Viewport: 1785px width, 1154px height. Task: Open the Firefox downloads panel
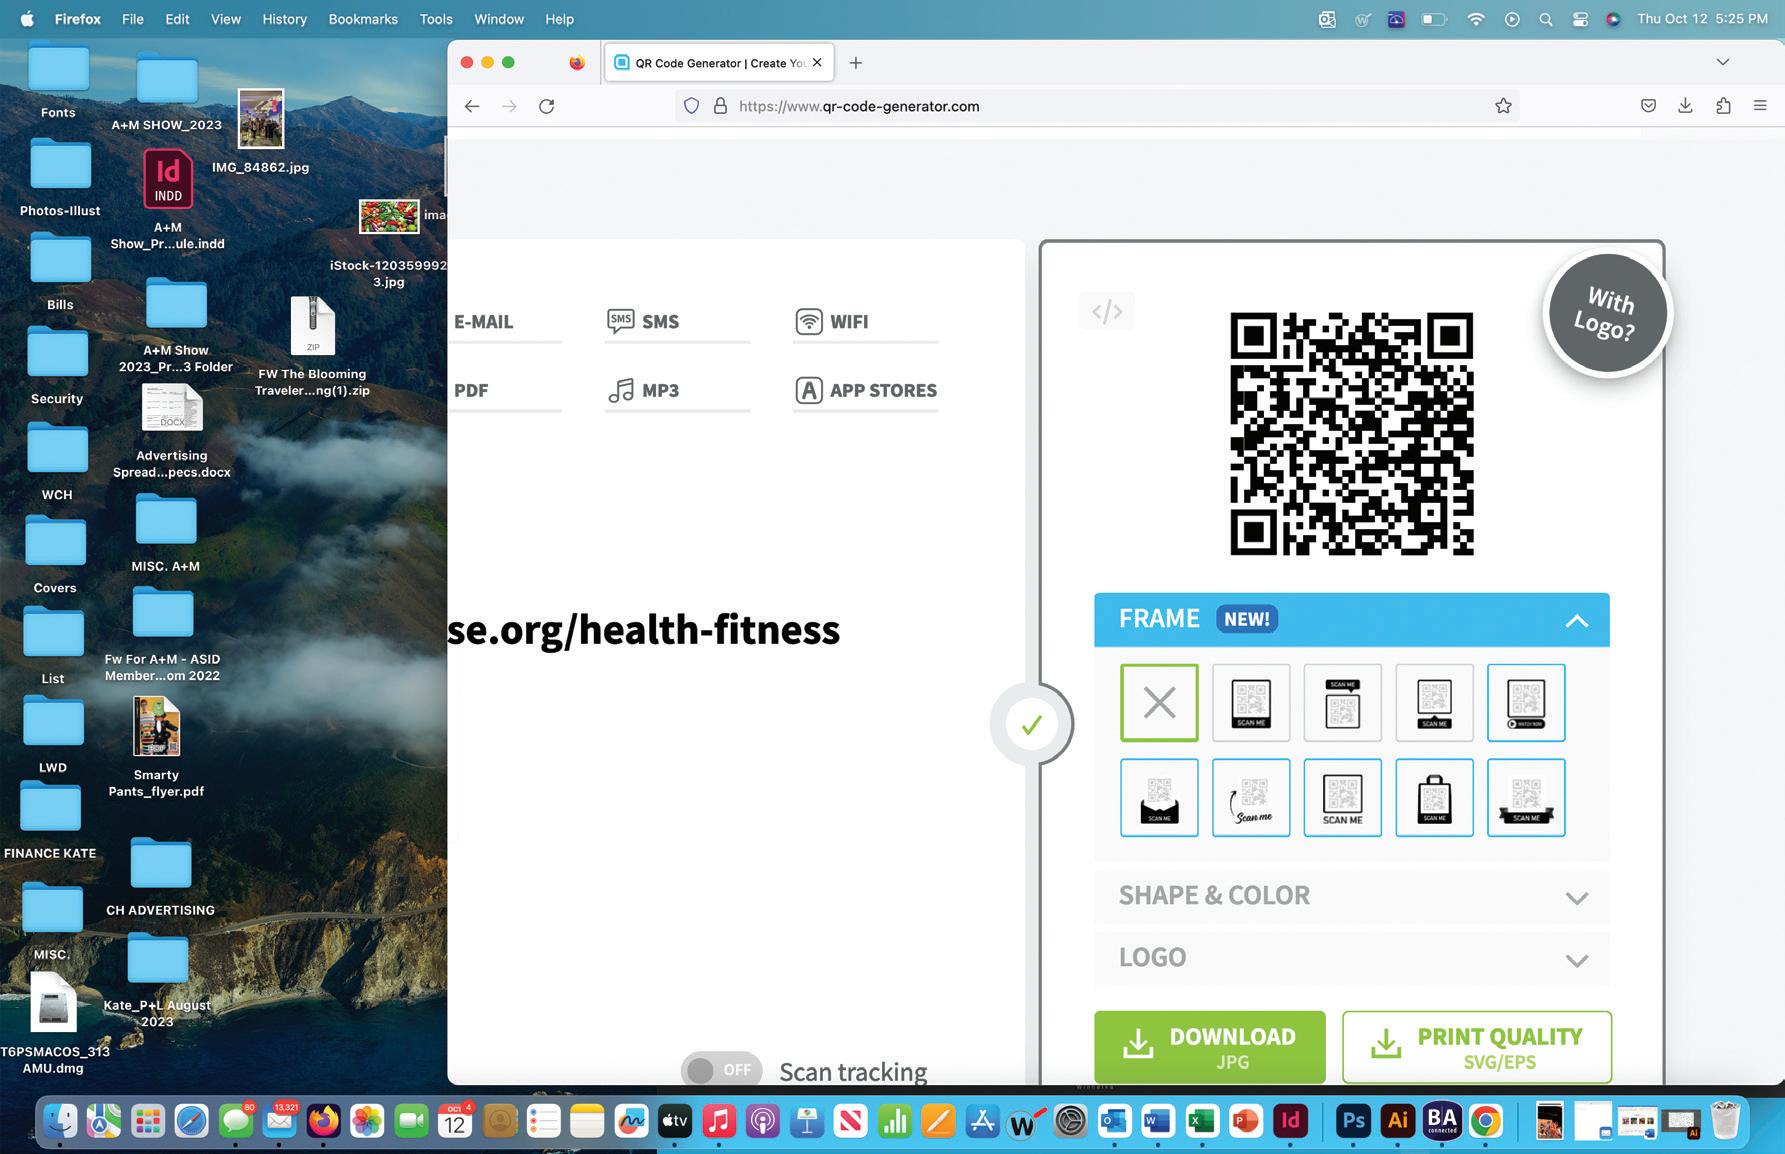point(1685,106)
